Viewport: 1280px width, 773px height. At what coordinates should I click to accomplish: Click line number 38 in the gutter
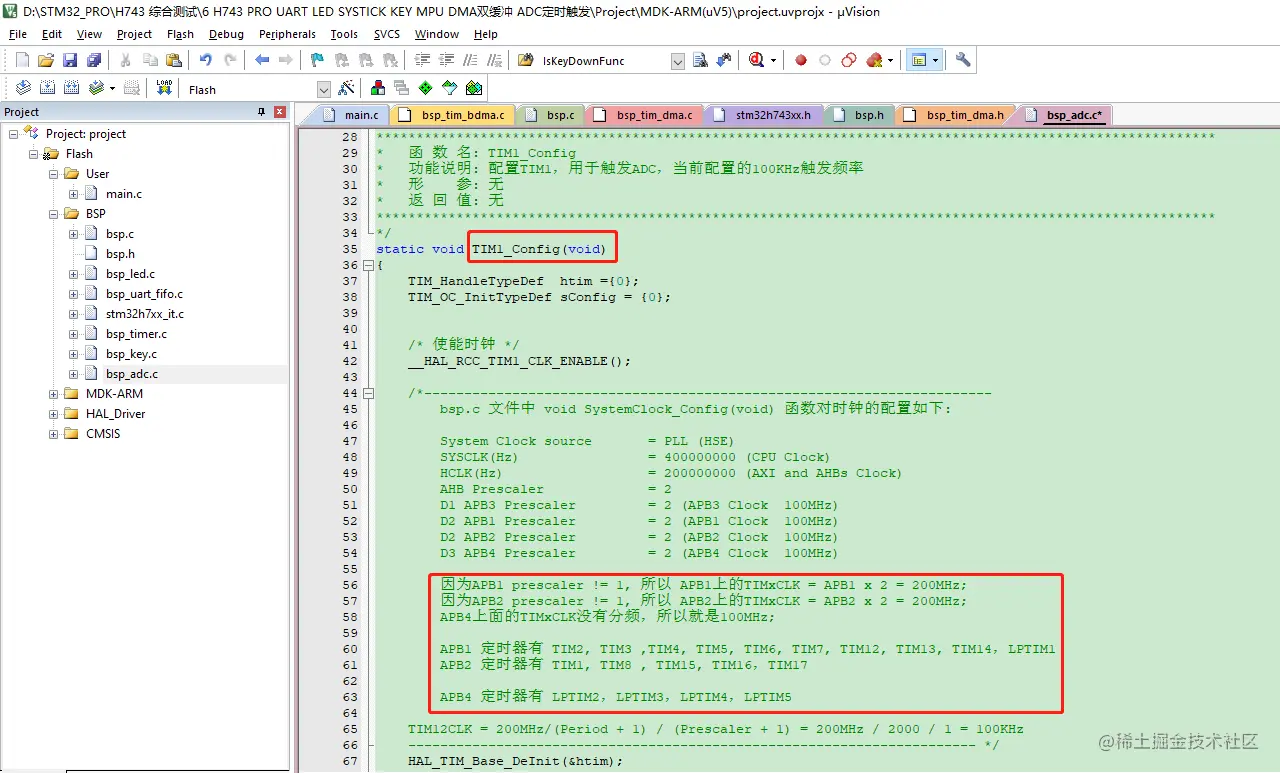[x=349, y=297]
